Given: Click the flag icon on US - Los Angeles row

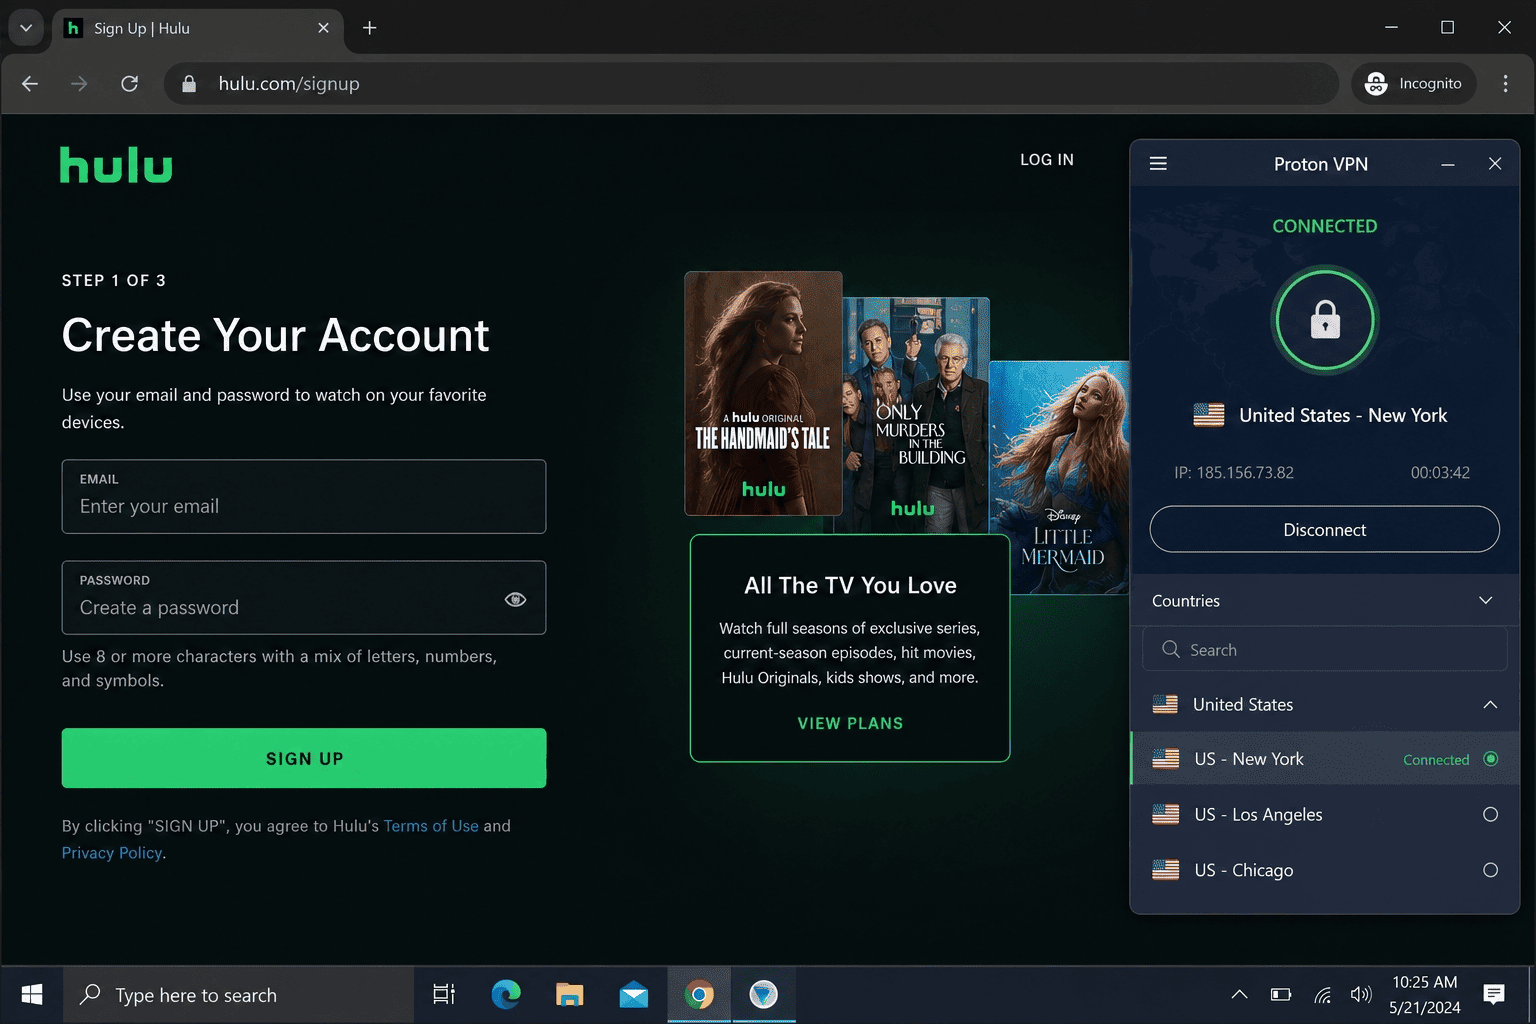Looking at the screenshot, I should [1166, 814].
